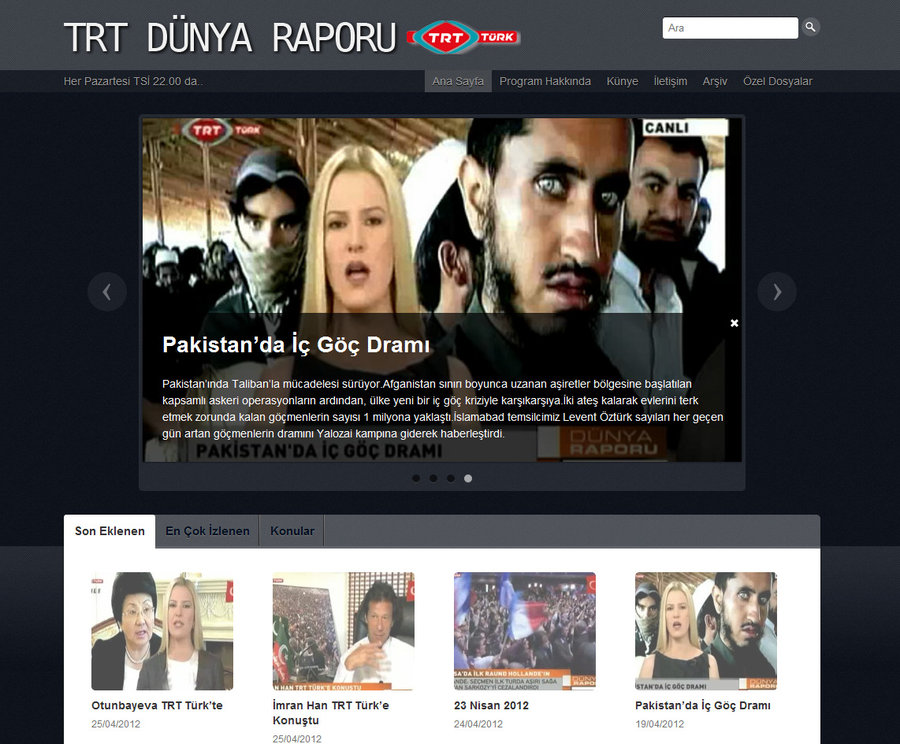
Task: Open the Ana Sayfa menu item
Action: (458, 81)
